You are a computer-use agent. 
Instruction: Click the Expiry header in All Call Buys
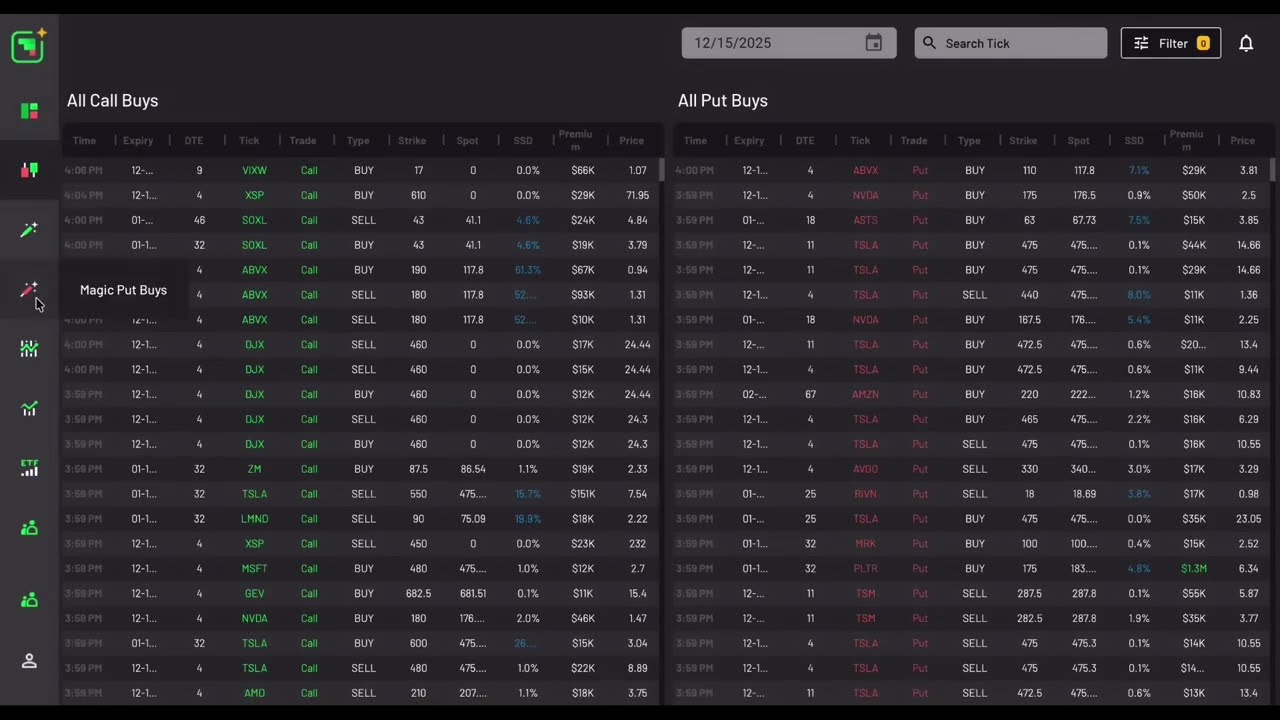(x=138, y=141)
